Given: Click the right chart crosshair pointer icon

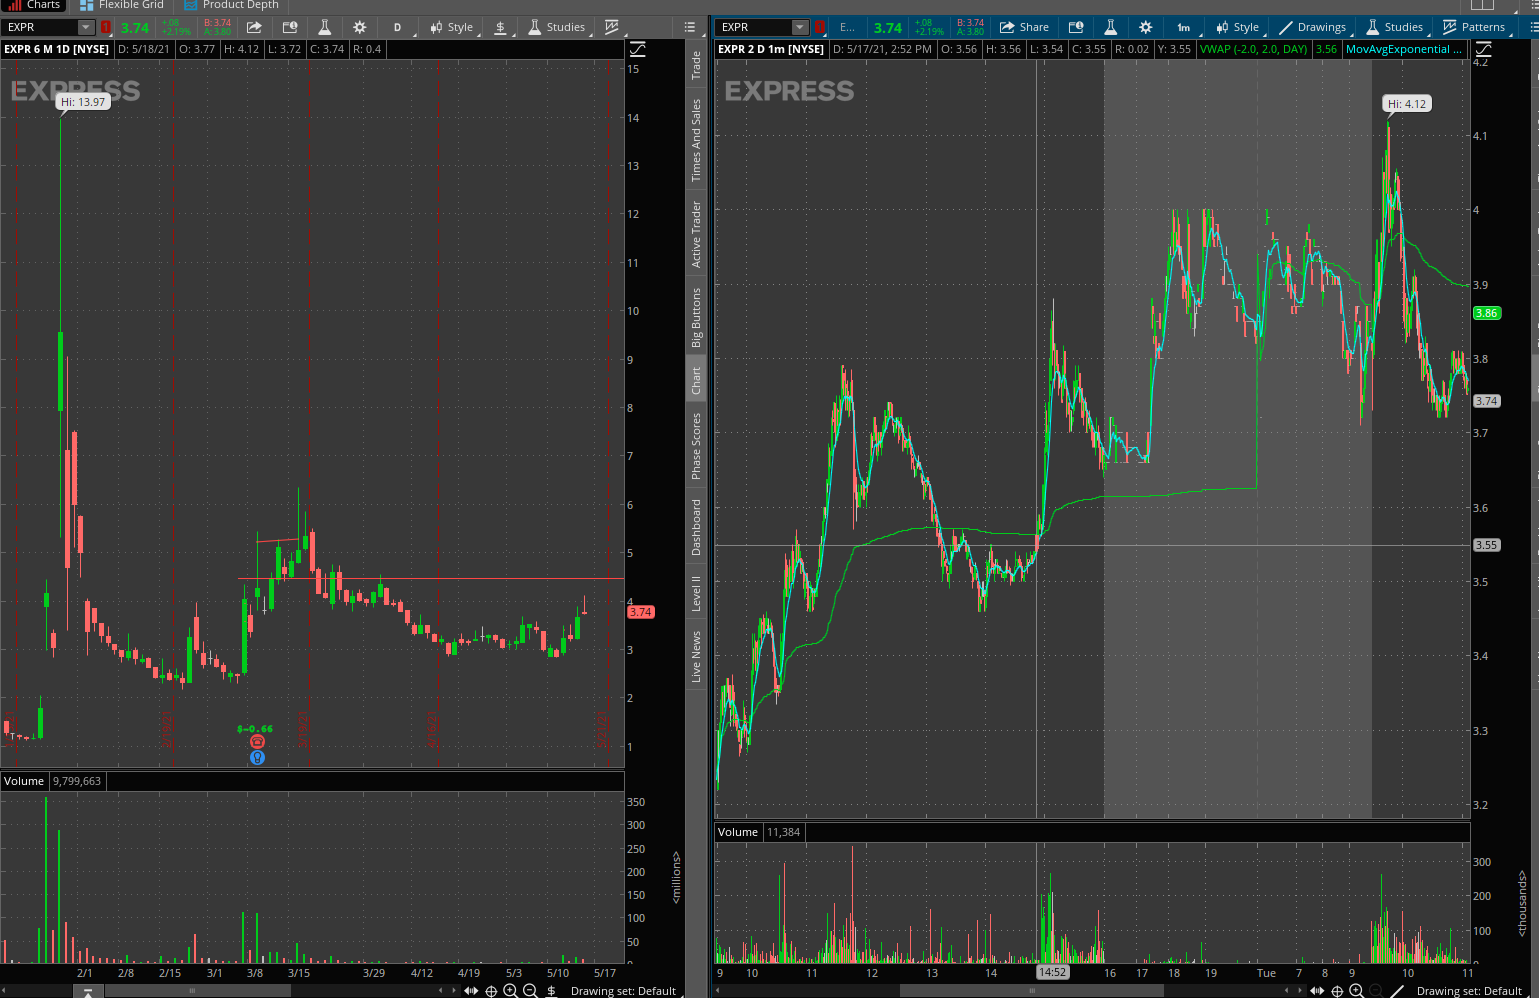Looking at the screenshot, I should 1337,991.
